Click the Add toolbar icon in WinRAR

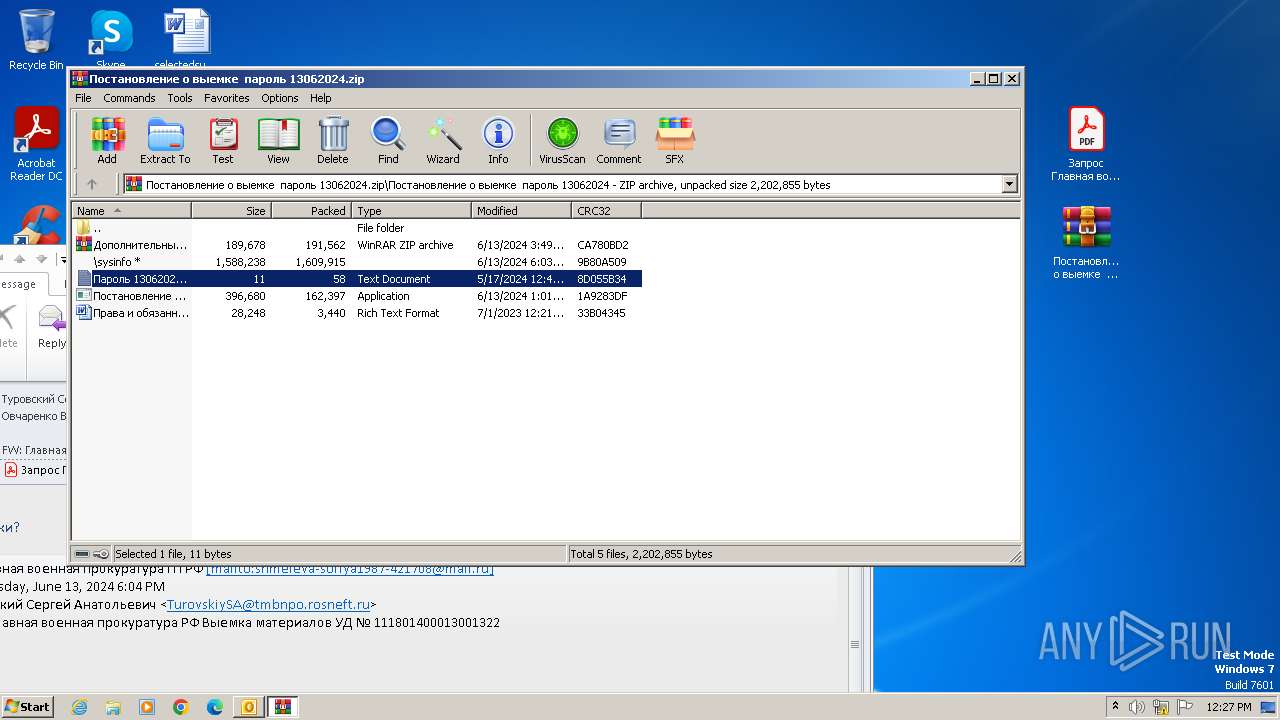tap(107, 141)
